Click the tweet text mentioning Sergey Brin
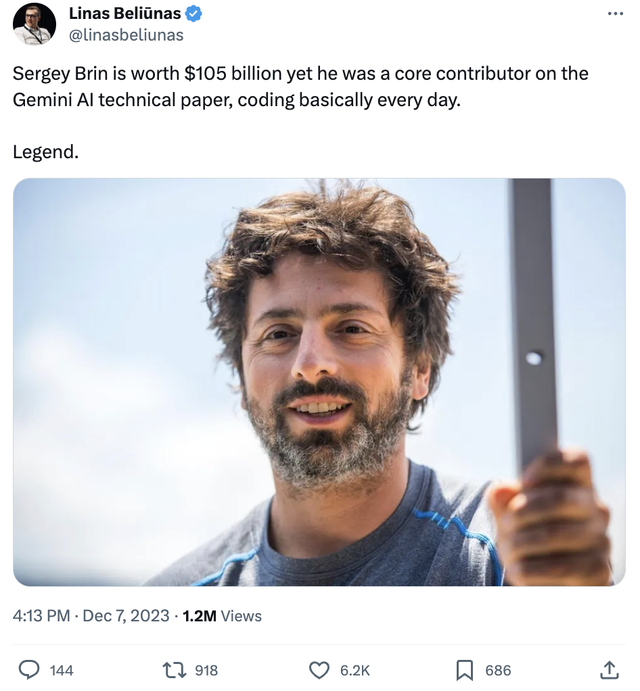Viewport: 640px width, 691px height. (300, 87)
